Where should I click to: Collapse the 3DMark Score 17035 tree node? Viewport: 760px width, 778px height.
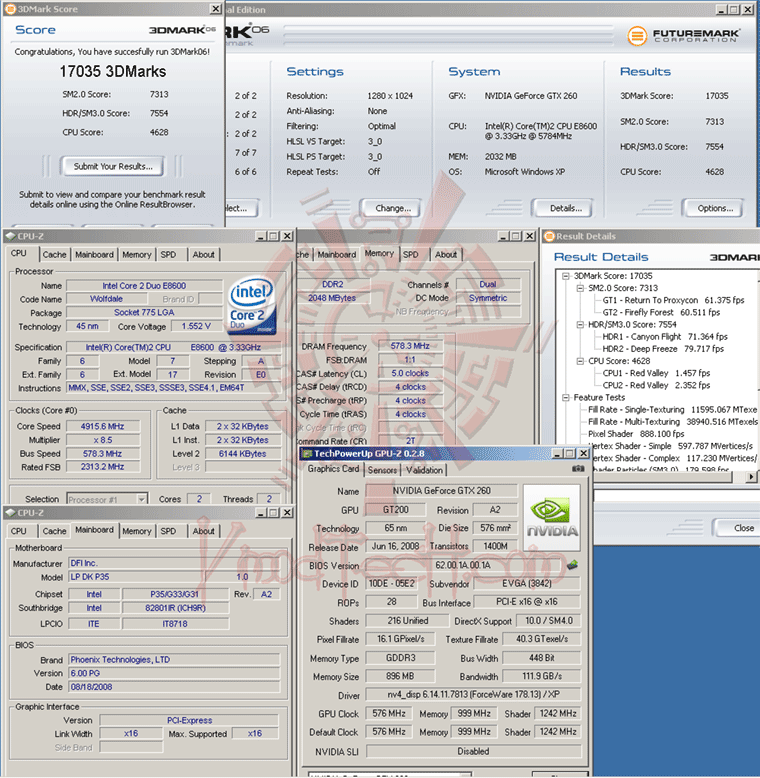[x=566, y=276]
